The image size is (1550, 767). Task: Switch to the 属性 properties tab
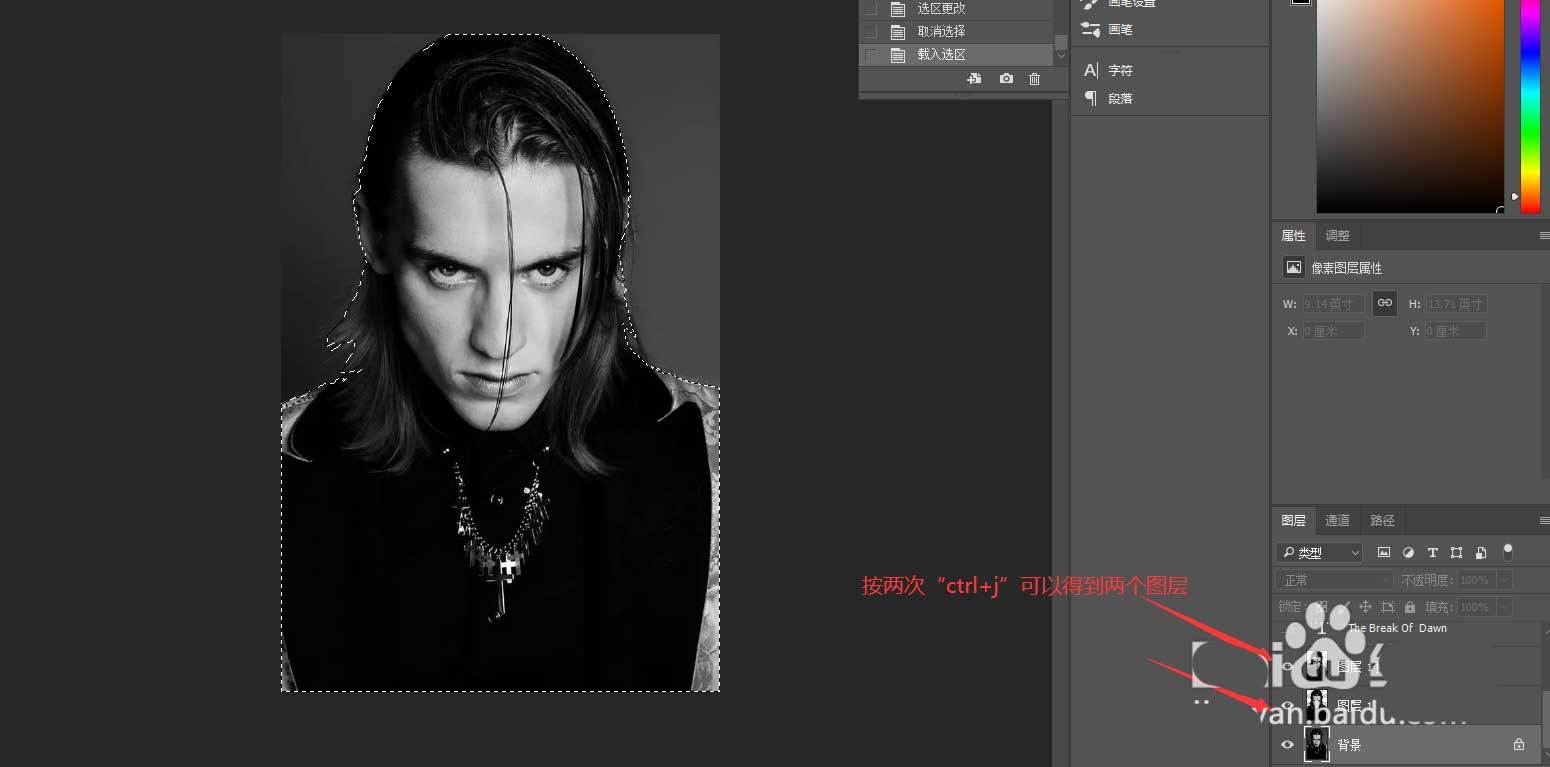click(x=1294, y=236)
